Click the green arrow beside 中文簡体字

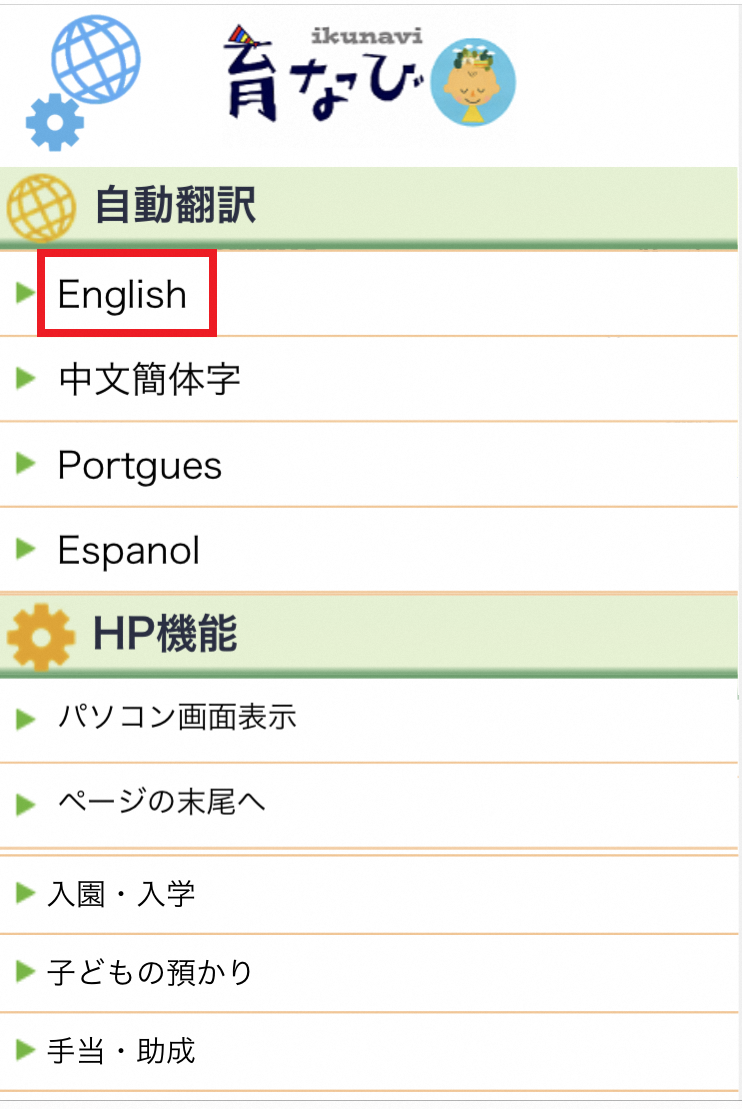26,378
